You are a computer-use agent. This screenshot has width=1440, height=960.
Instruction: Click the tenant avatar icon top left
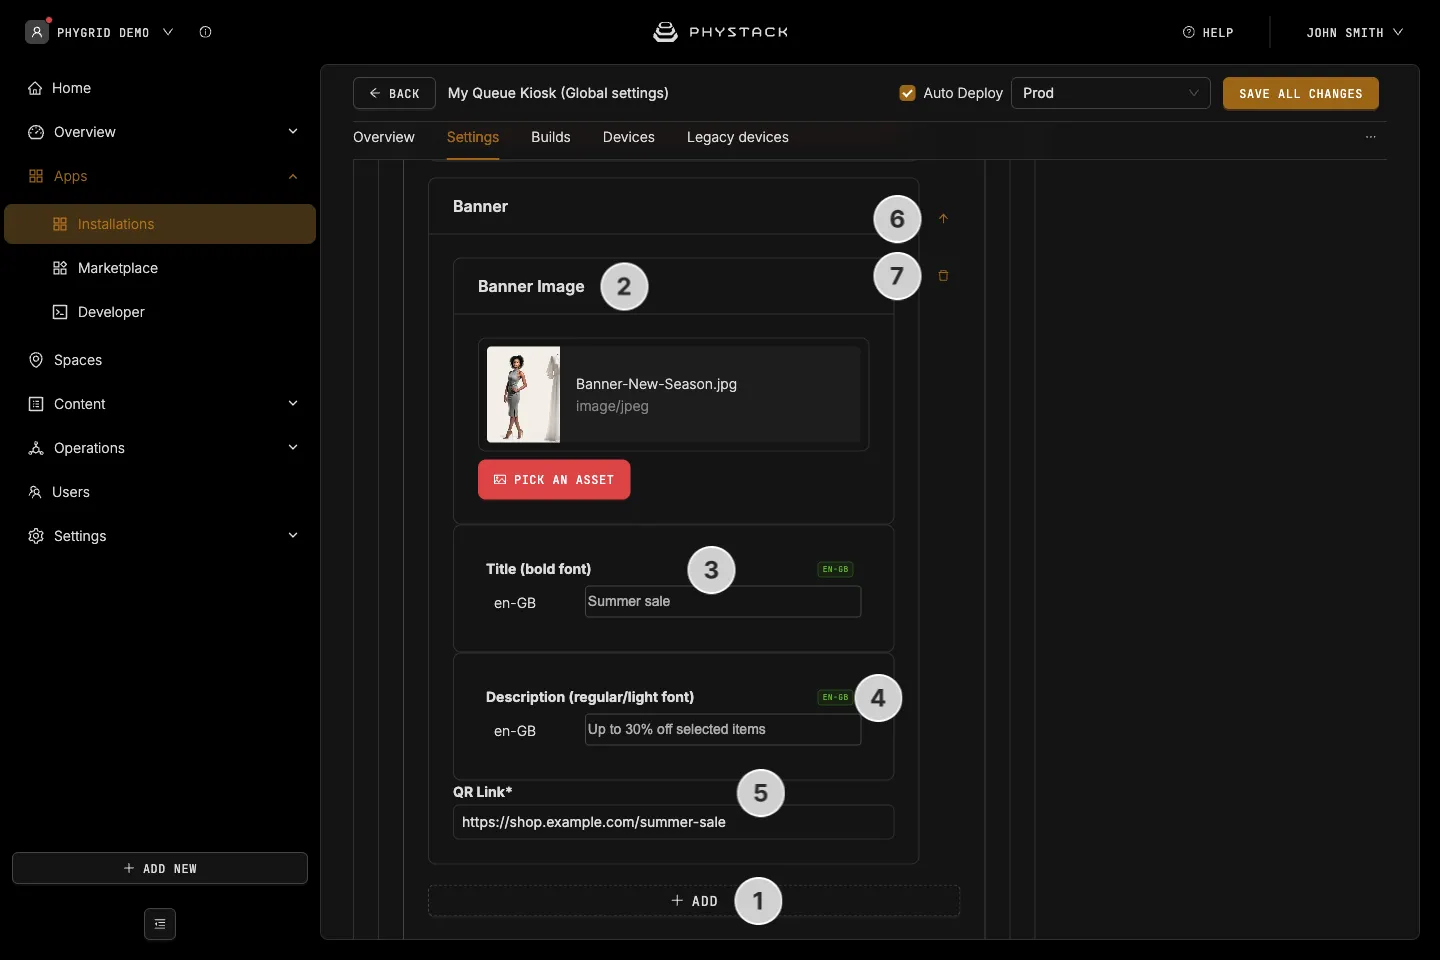pos(37,32)
